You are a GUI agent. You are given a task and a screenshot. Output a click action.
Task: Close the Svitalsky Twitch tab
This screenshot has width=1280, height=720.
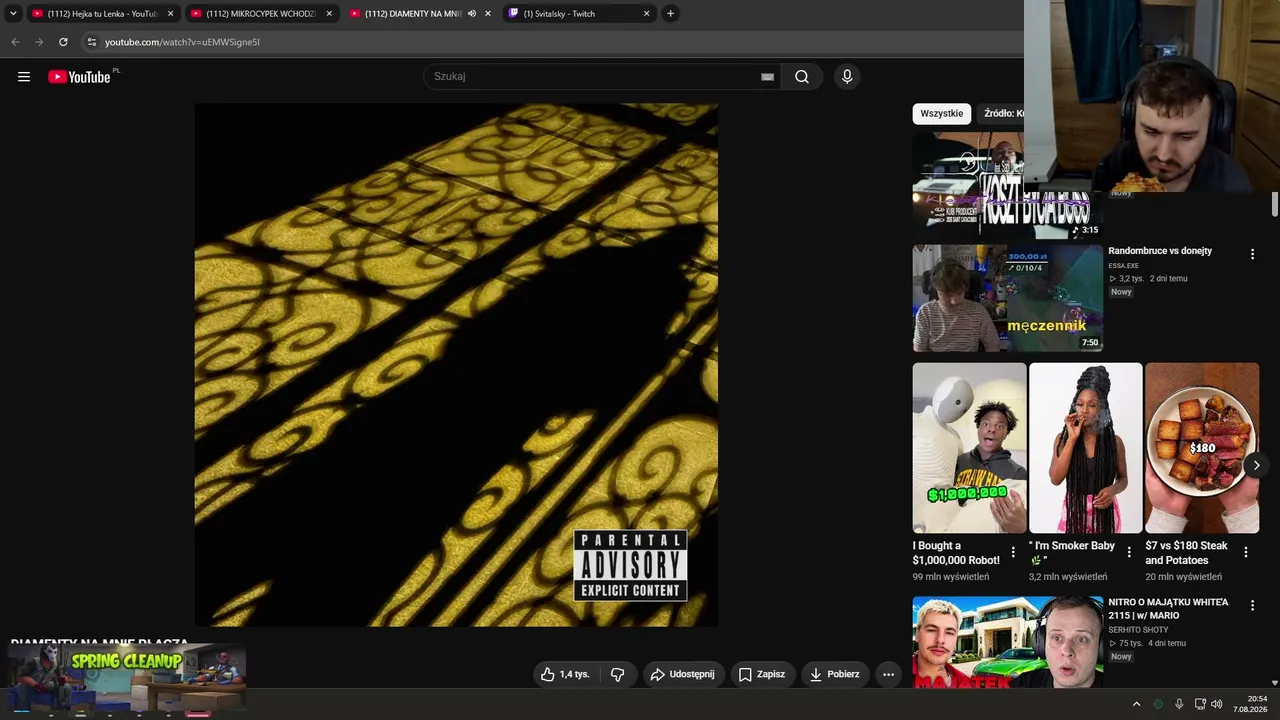[x=646, y=14]
